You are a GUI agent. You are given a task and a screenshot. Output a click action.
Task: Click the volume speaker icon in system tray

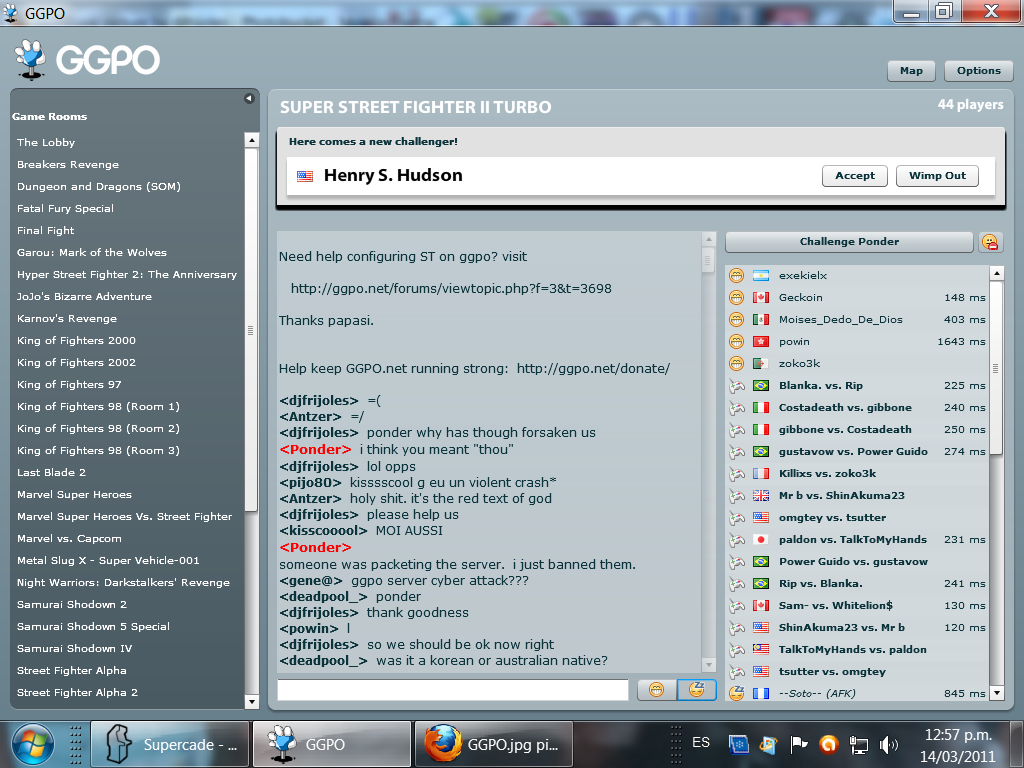[888, 744]
